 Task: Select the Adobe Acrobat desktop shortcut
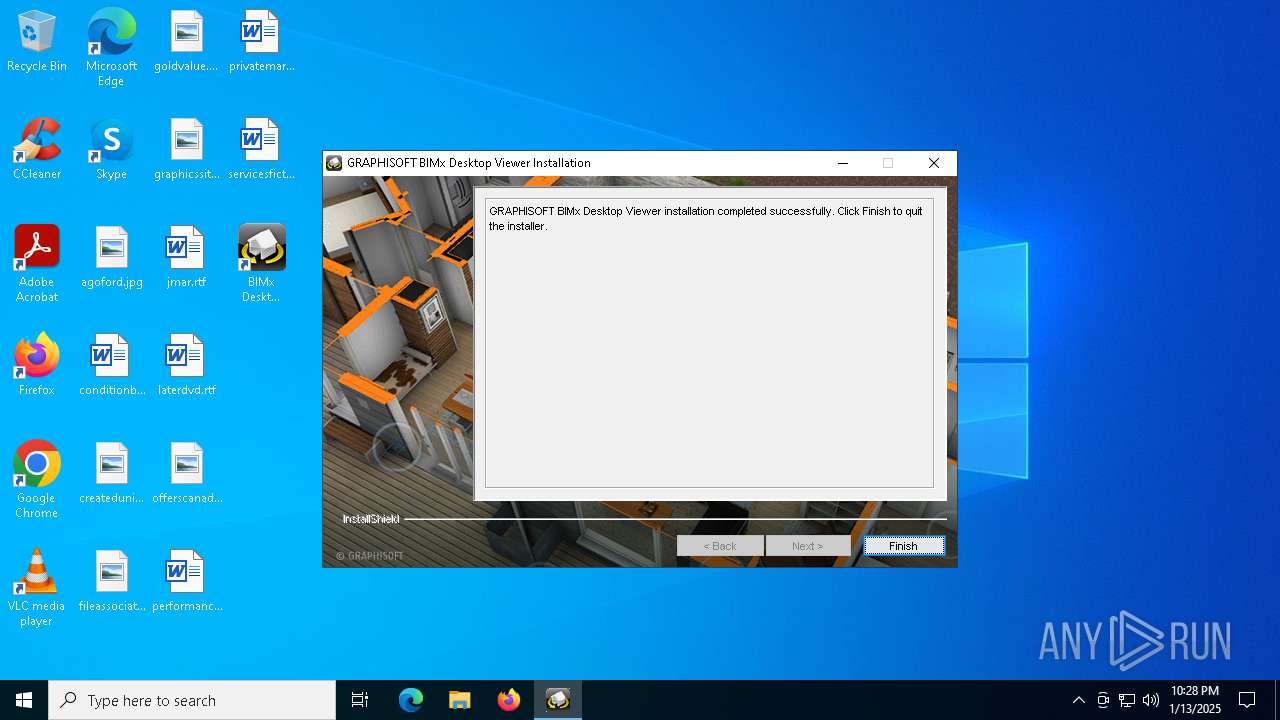37,264
